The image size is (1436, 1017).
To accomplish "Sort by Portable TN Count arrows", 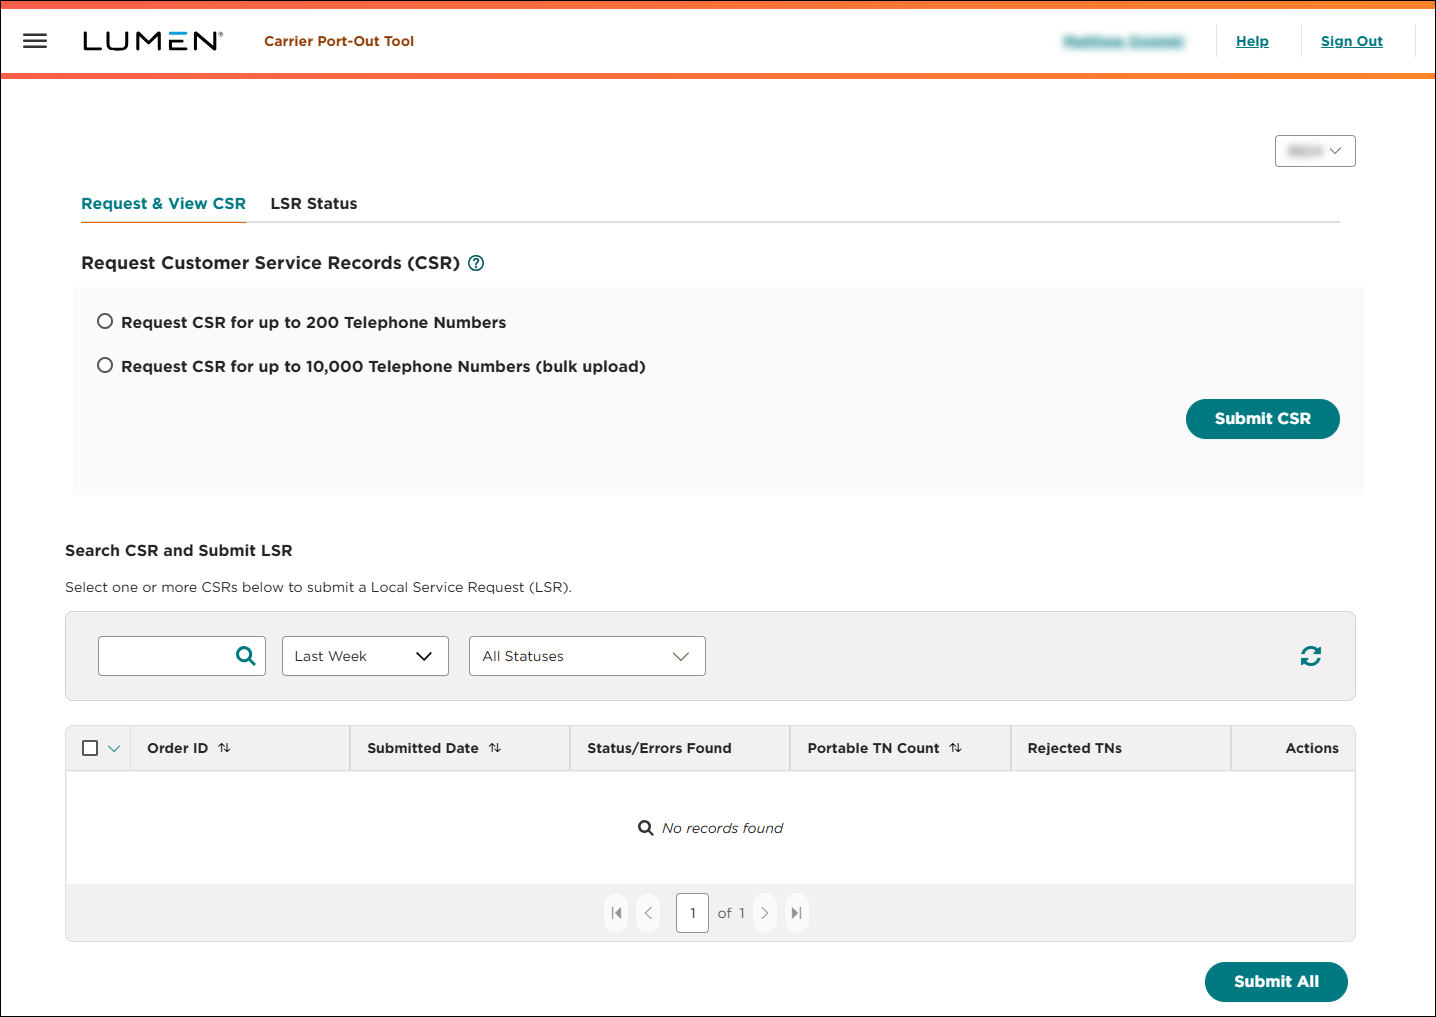I will pyautogui.click(x=955, y=748).
